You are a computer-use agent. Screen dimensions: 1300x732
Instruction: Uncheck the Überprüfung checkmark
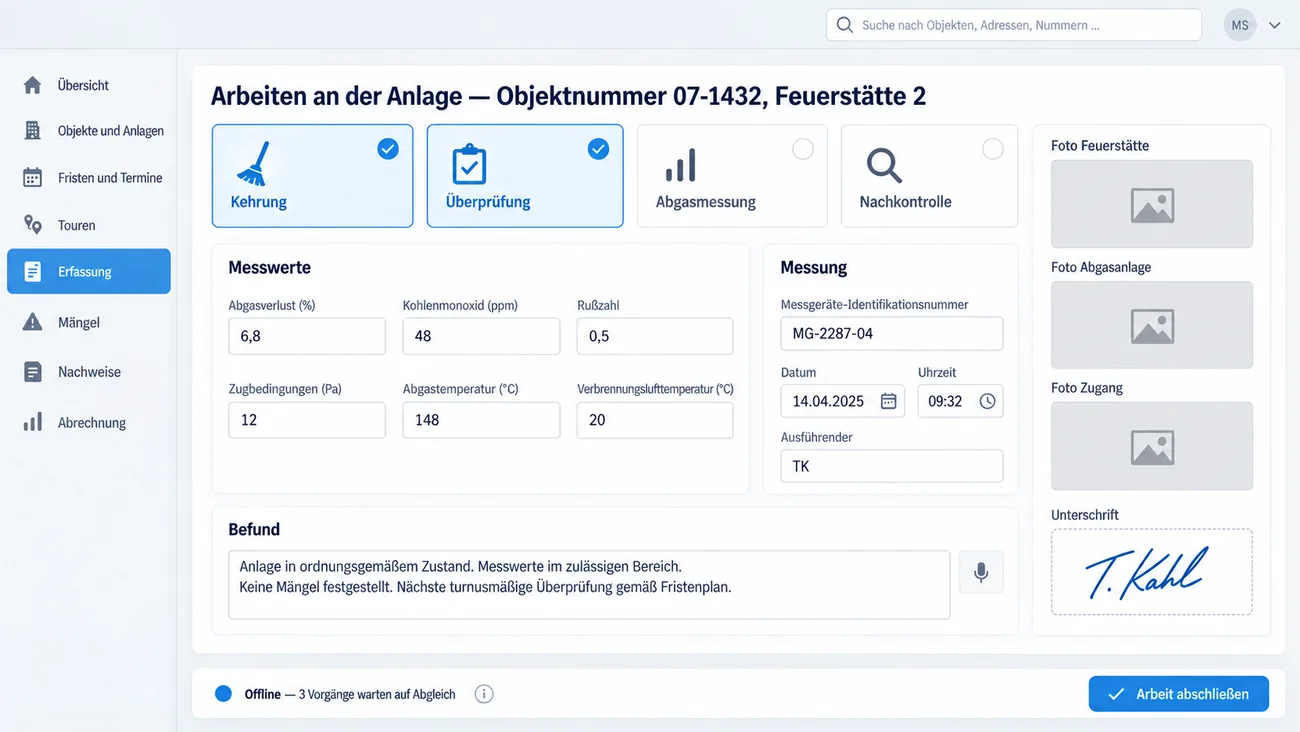pos(598,149)
